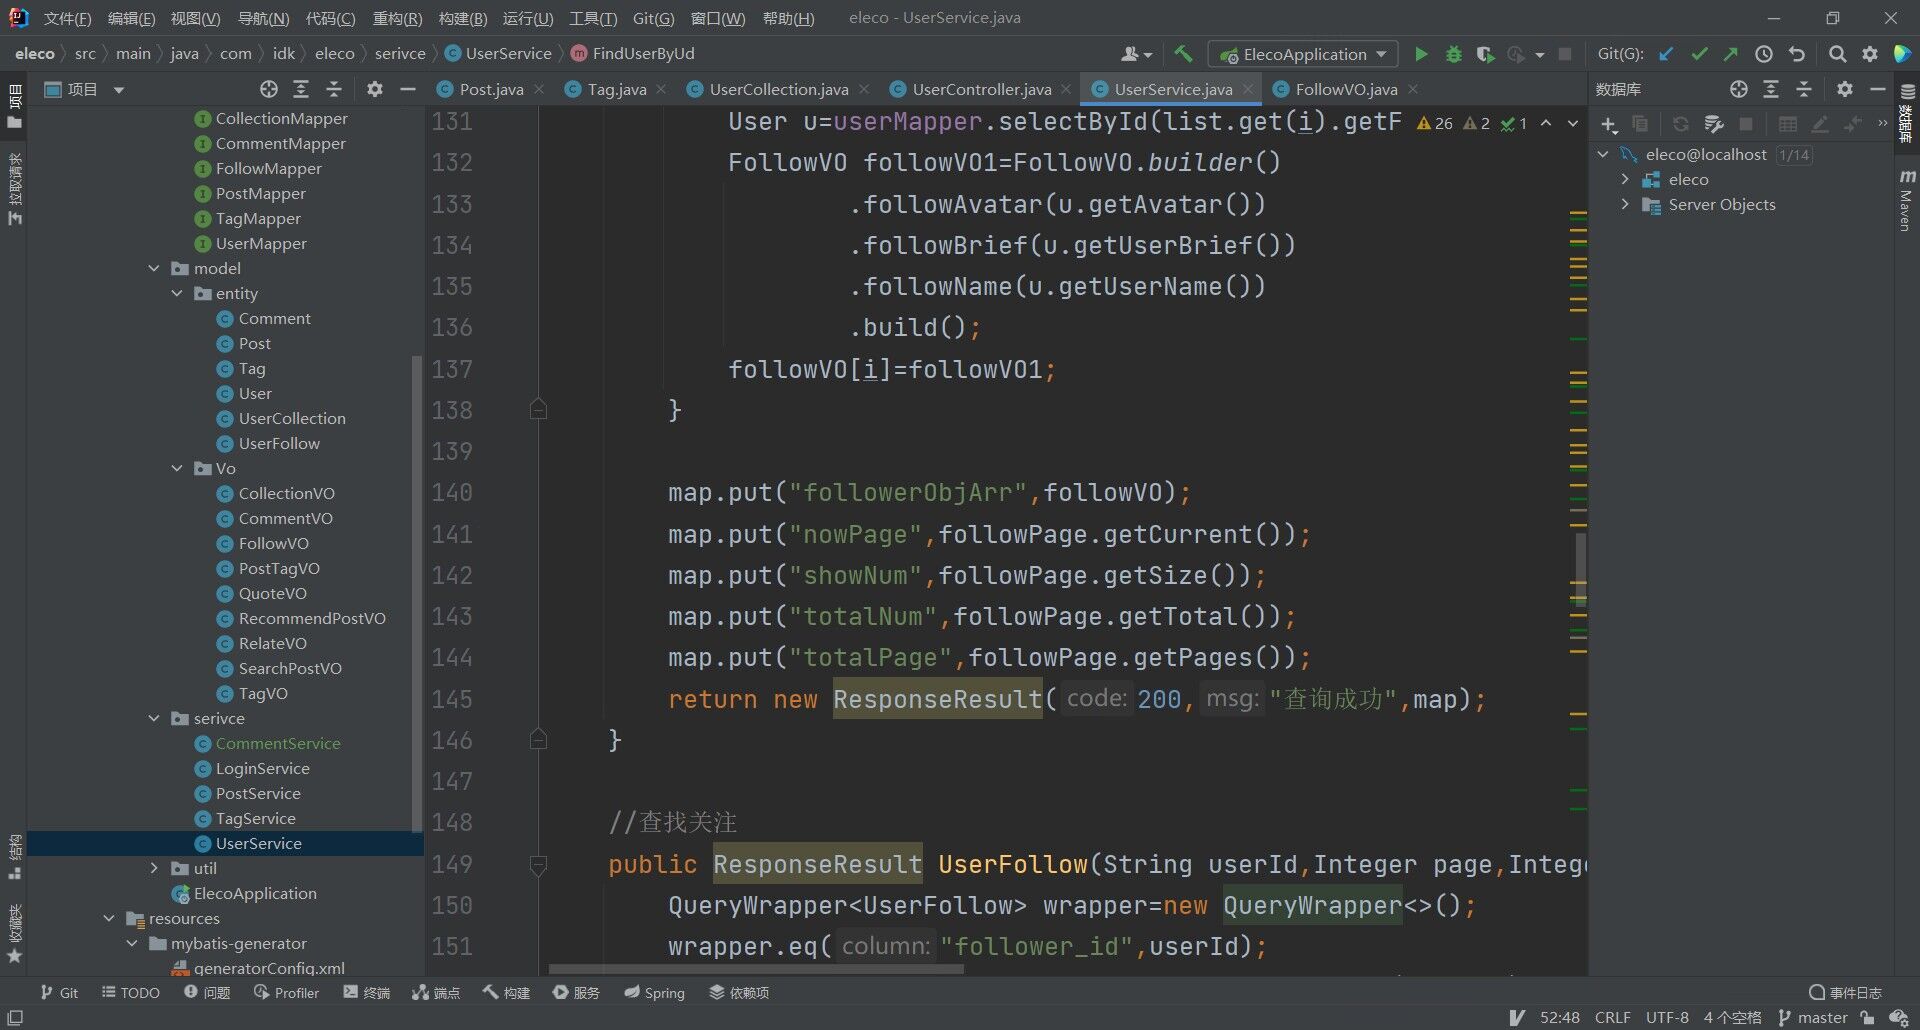Viewport: 1920px width, 1030px height.
Task: Go to next highlighted error arrow
Action: click(1572, 123)
